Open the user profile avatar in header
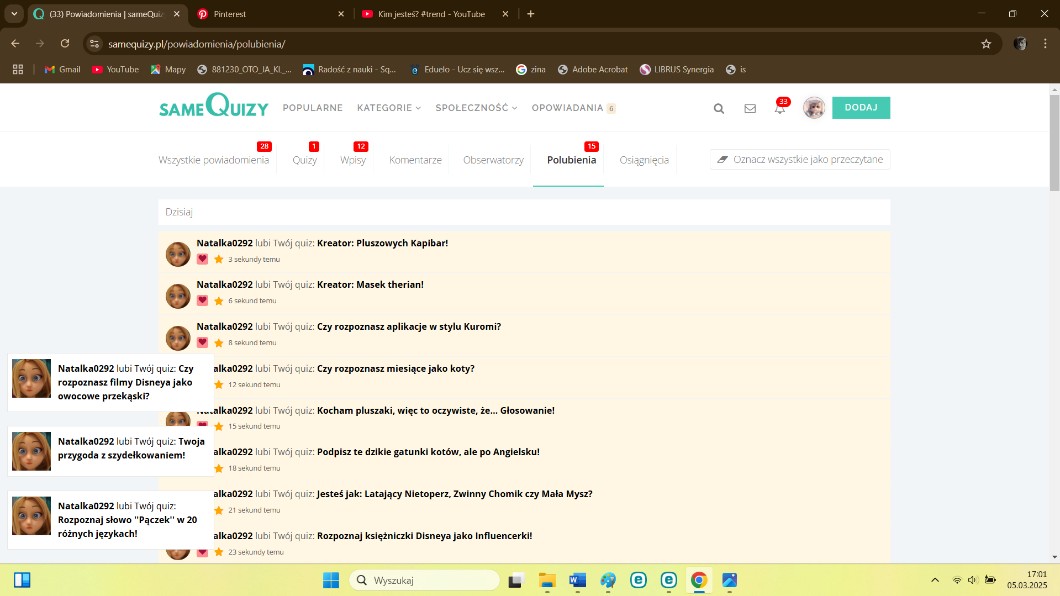The height and width of the screenshot is (596, 1060). 814,108
